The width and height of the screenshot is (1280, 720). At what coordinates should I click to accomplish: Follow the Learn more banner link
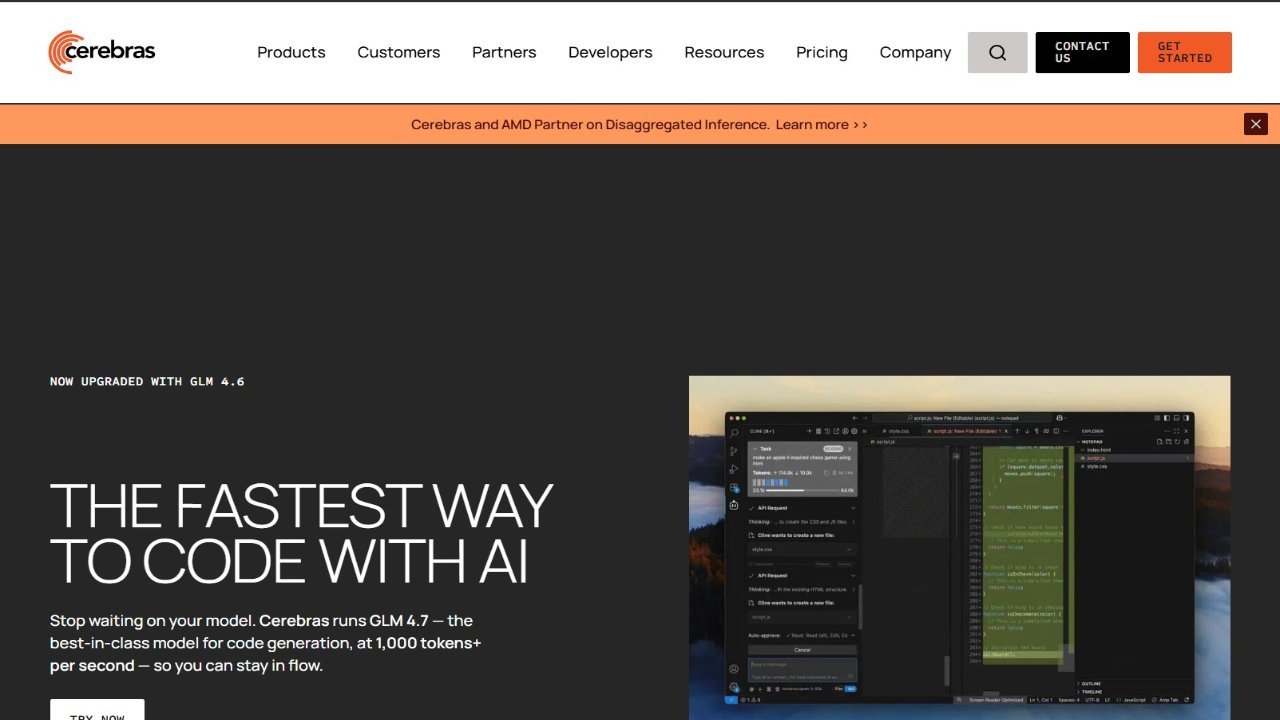[821, 125]
